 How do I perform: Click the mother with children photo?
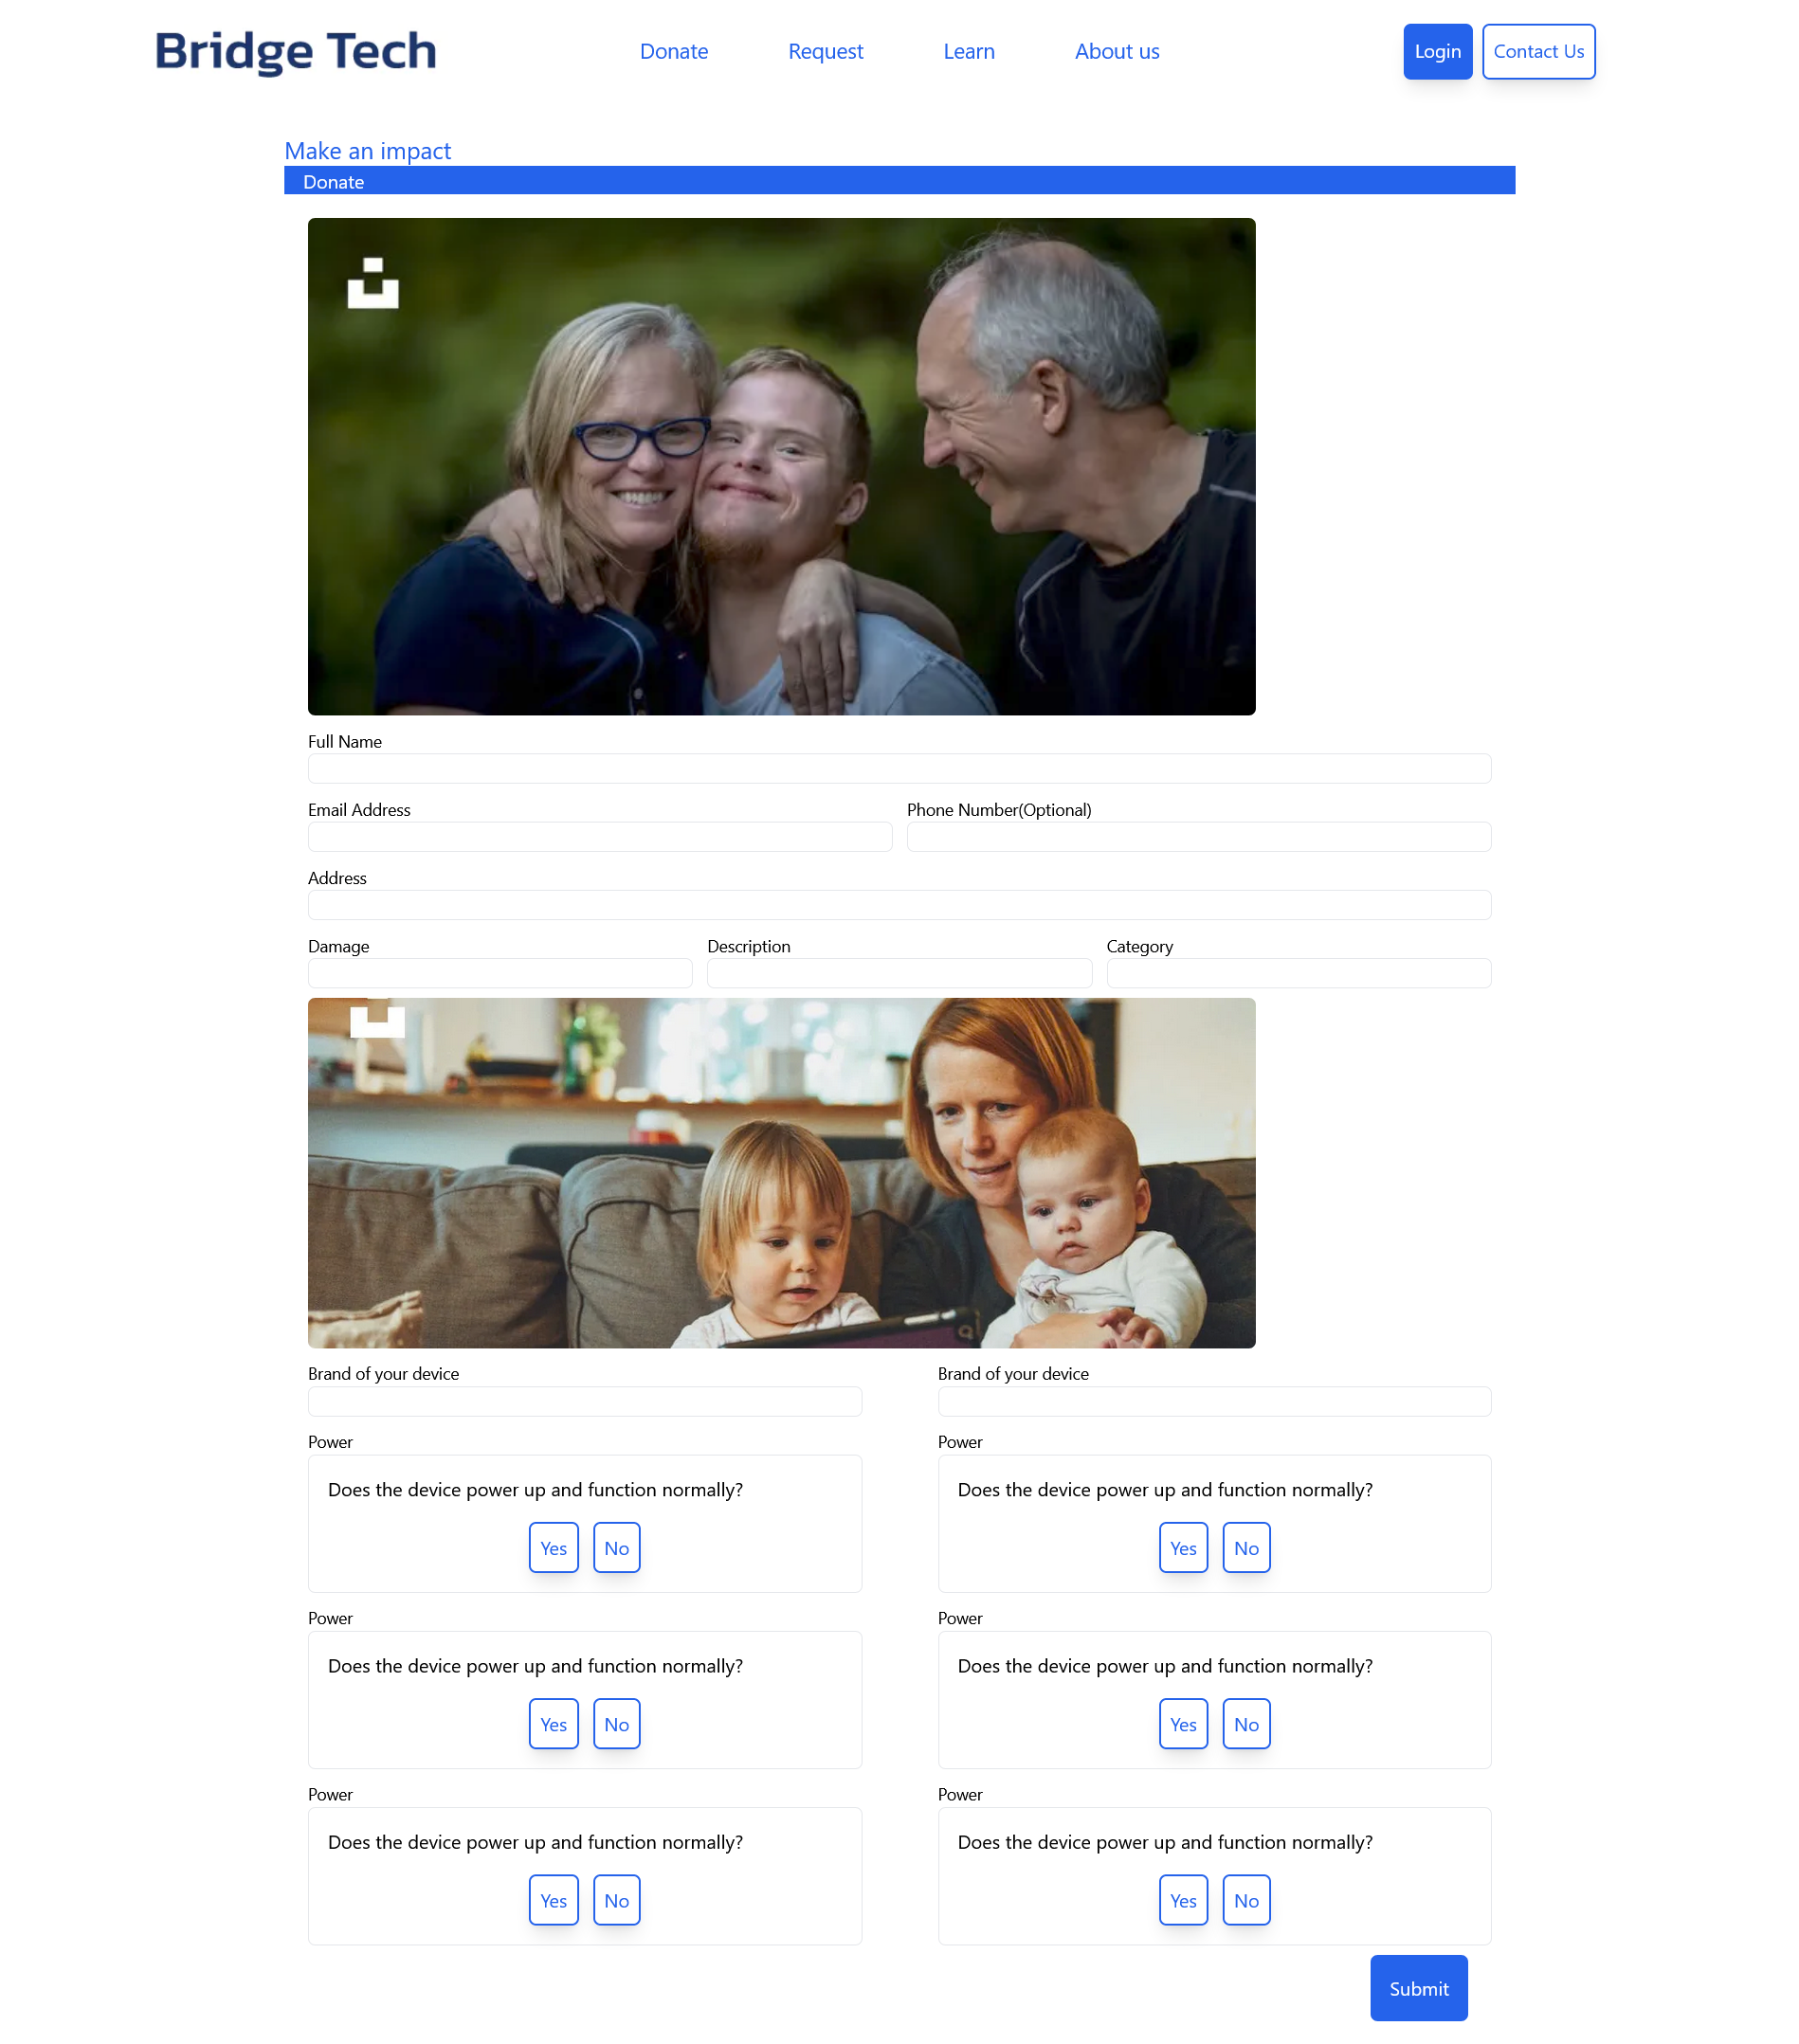[781, 1172]
